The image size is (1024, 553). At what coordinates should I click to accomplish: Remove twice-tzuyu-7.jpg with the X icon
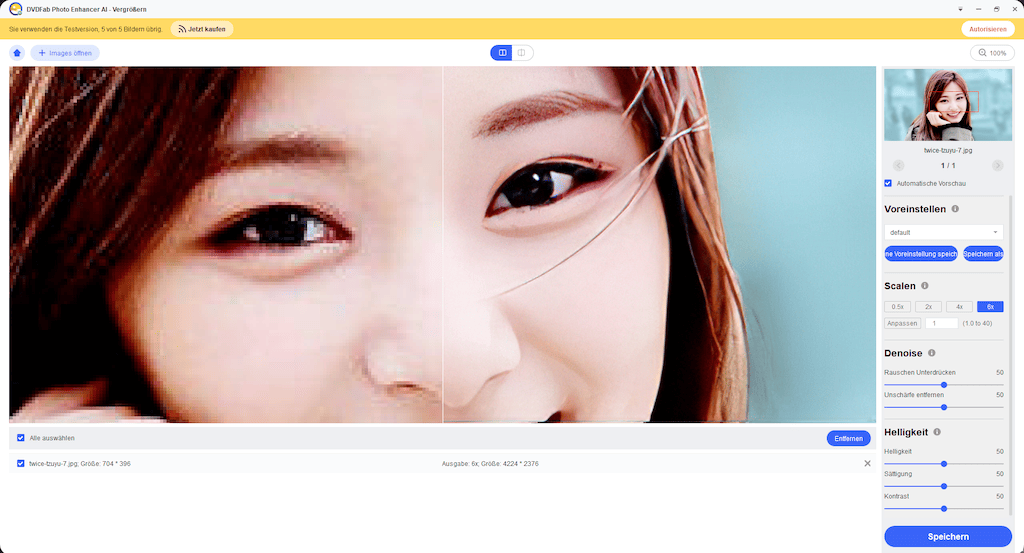[867, 464]
